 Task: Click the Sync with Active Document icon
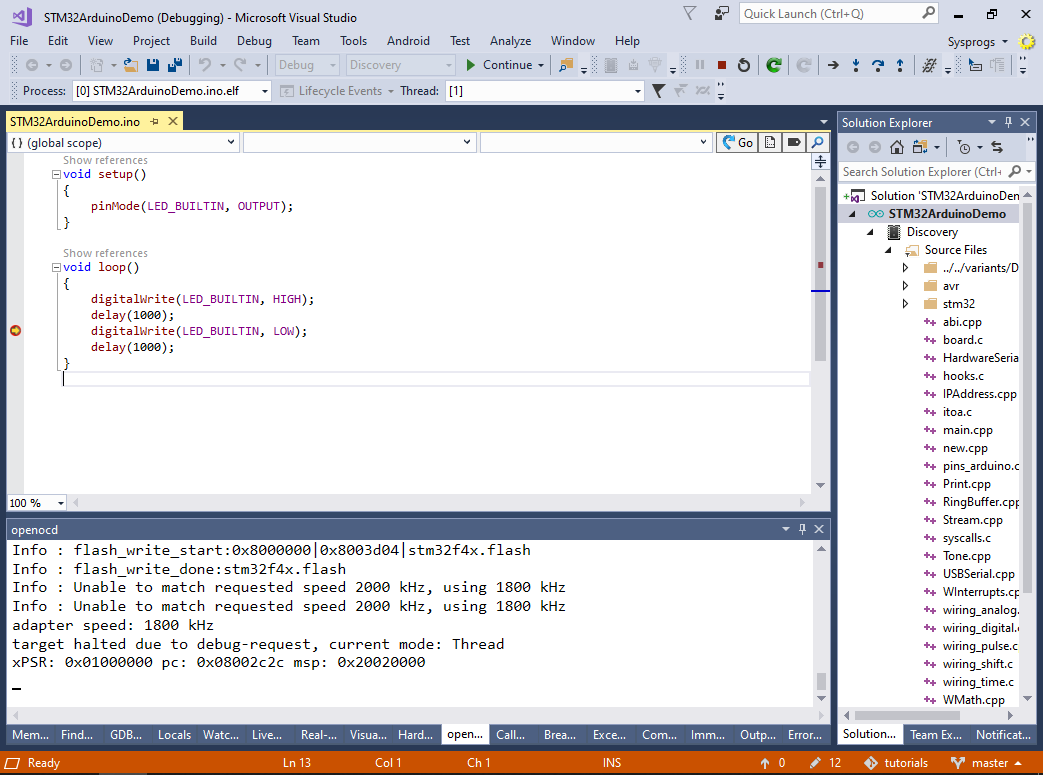(996, 147)
